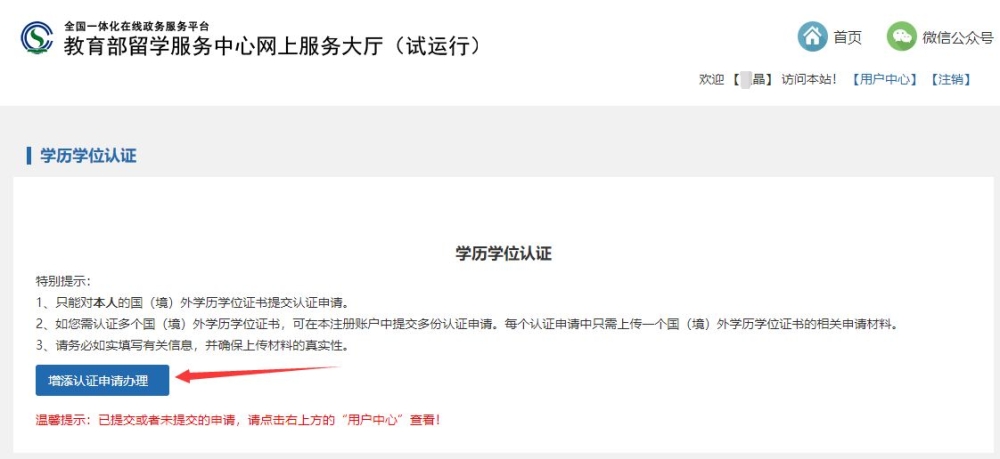The height and width of the screenshot is (459, 1000).
Task: Click the small 全国一体化在线政务服务平台 caption
Action: (136, 27)
